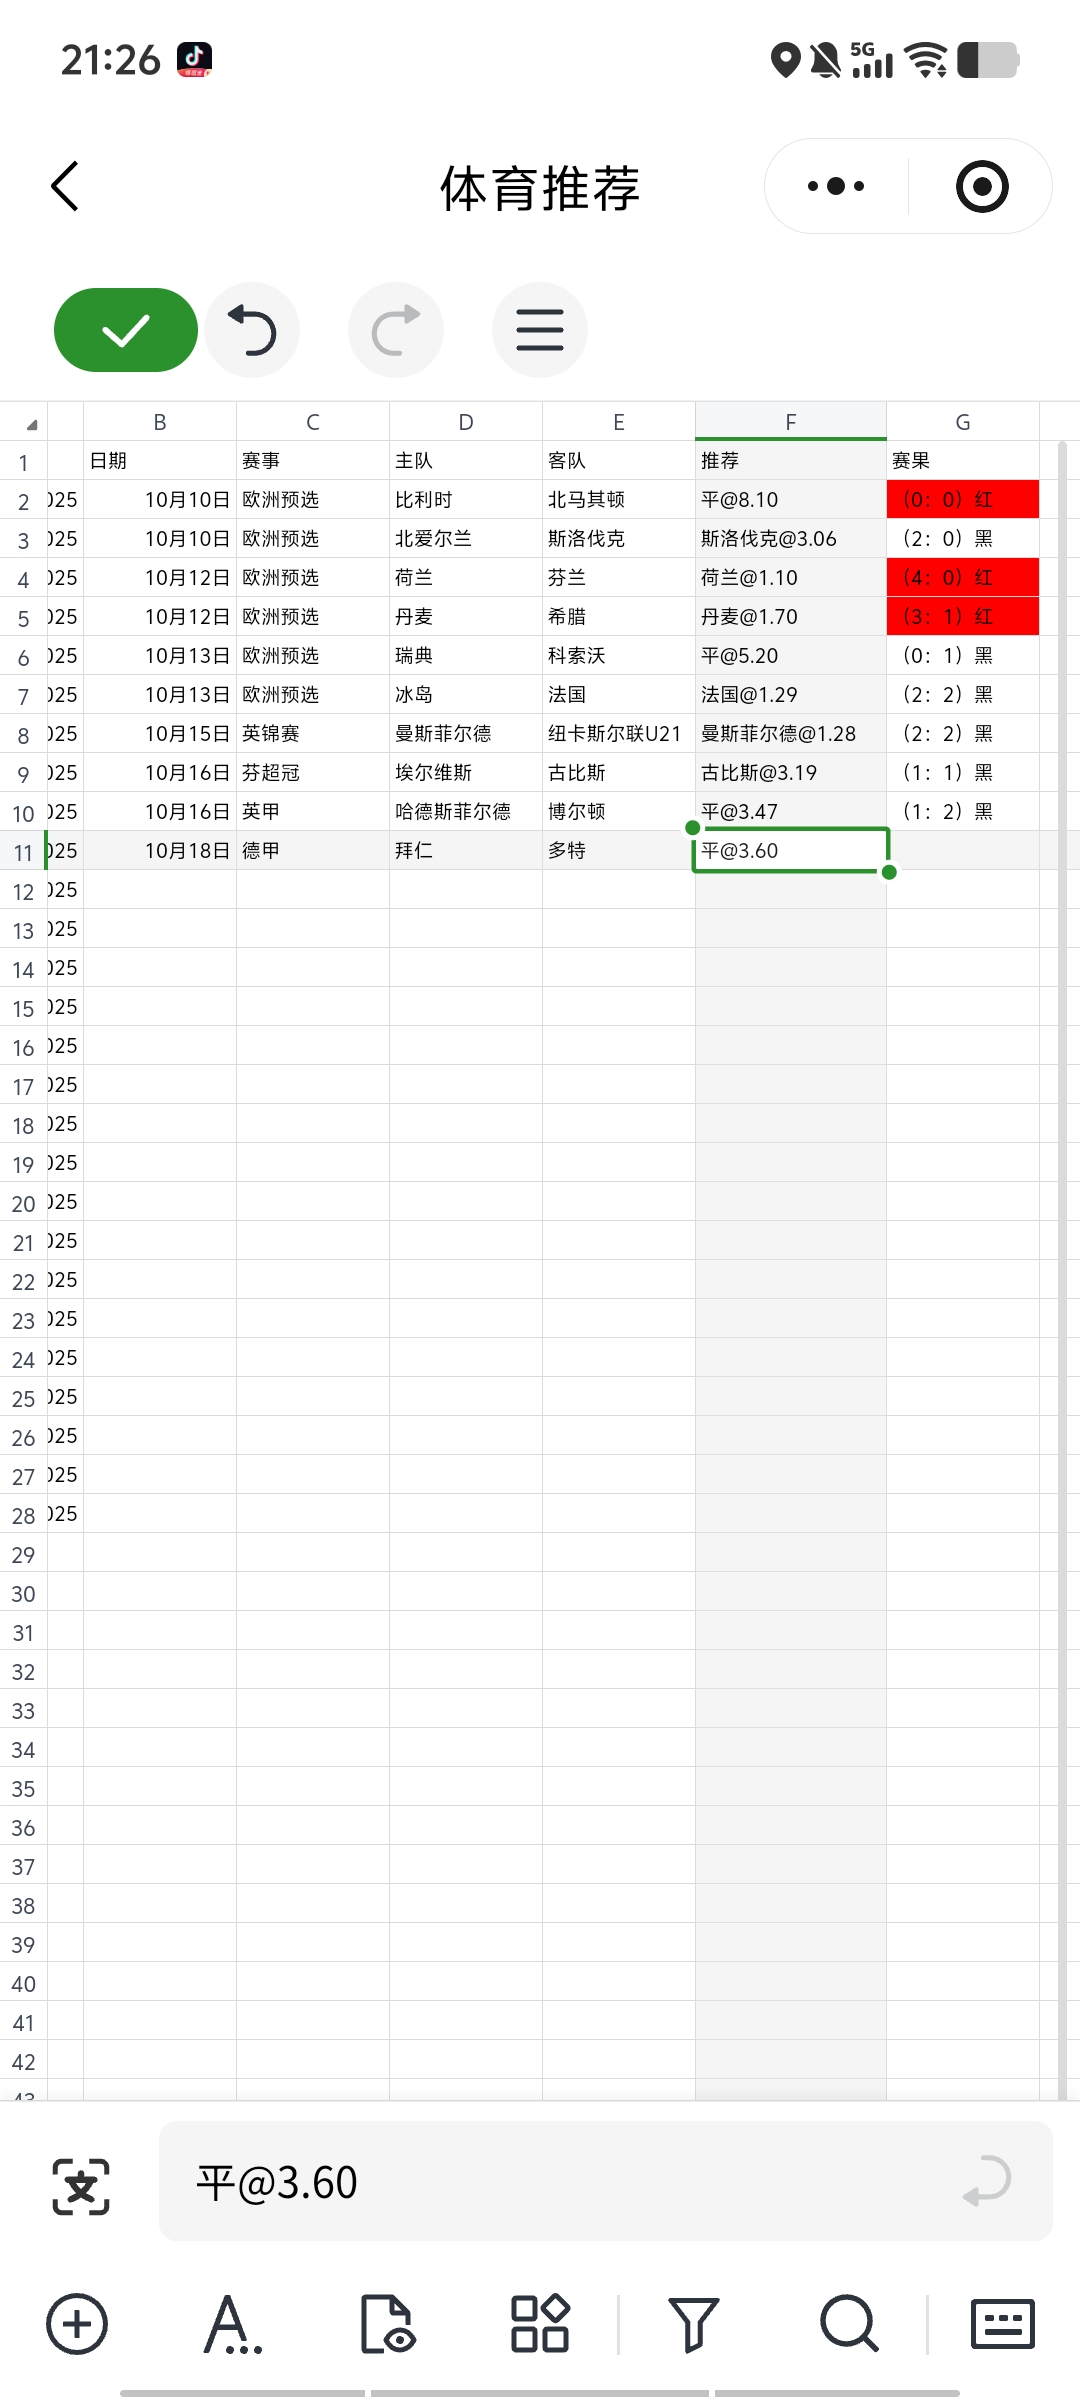Viewport: 1080px width, 2400px height.
Task: Open the search magnifier icon
Action: (x=849, y=2323)
